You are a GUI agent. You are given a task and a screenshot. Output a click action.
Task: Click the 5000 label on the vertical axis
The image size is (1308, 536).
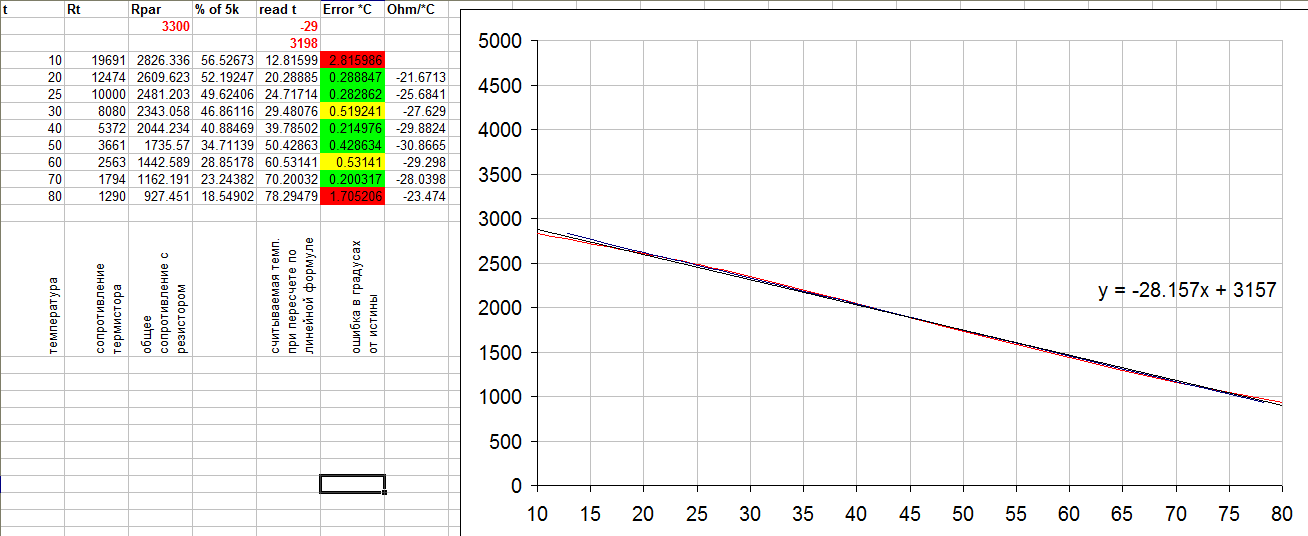[x=500, y=42]
